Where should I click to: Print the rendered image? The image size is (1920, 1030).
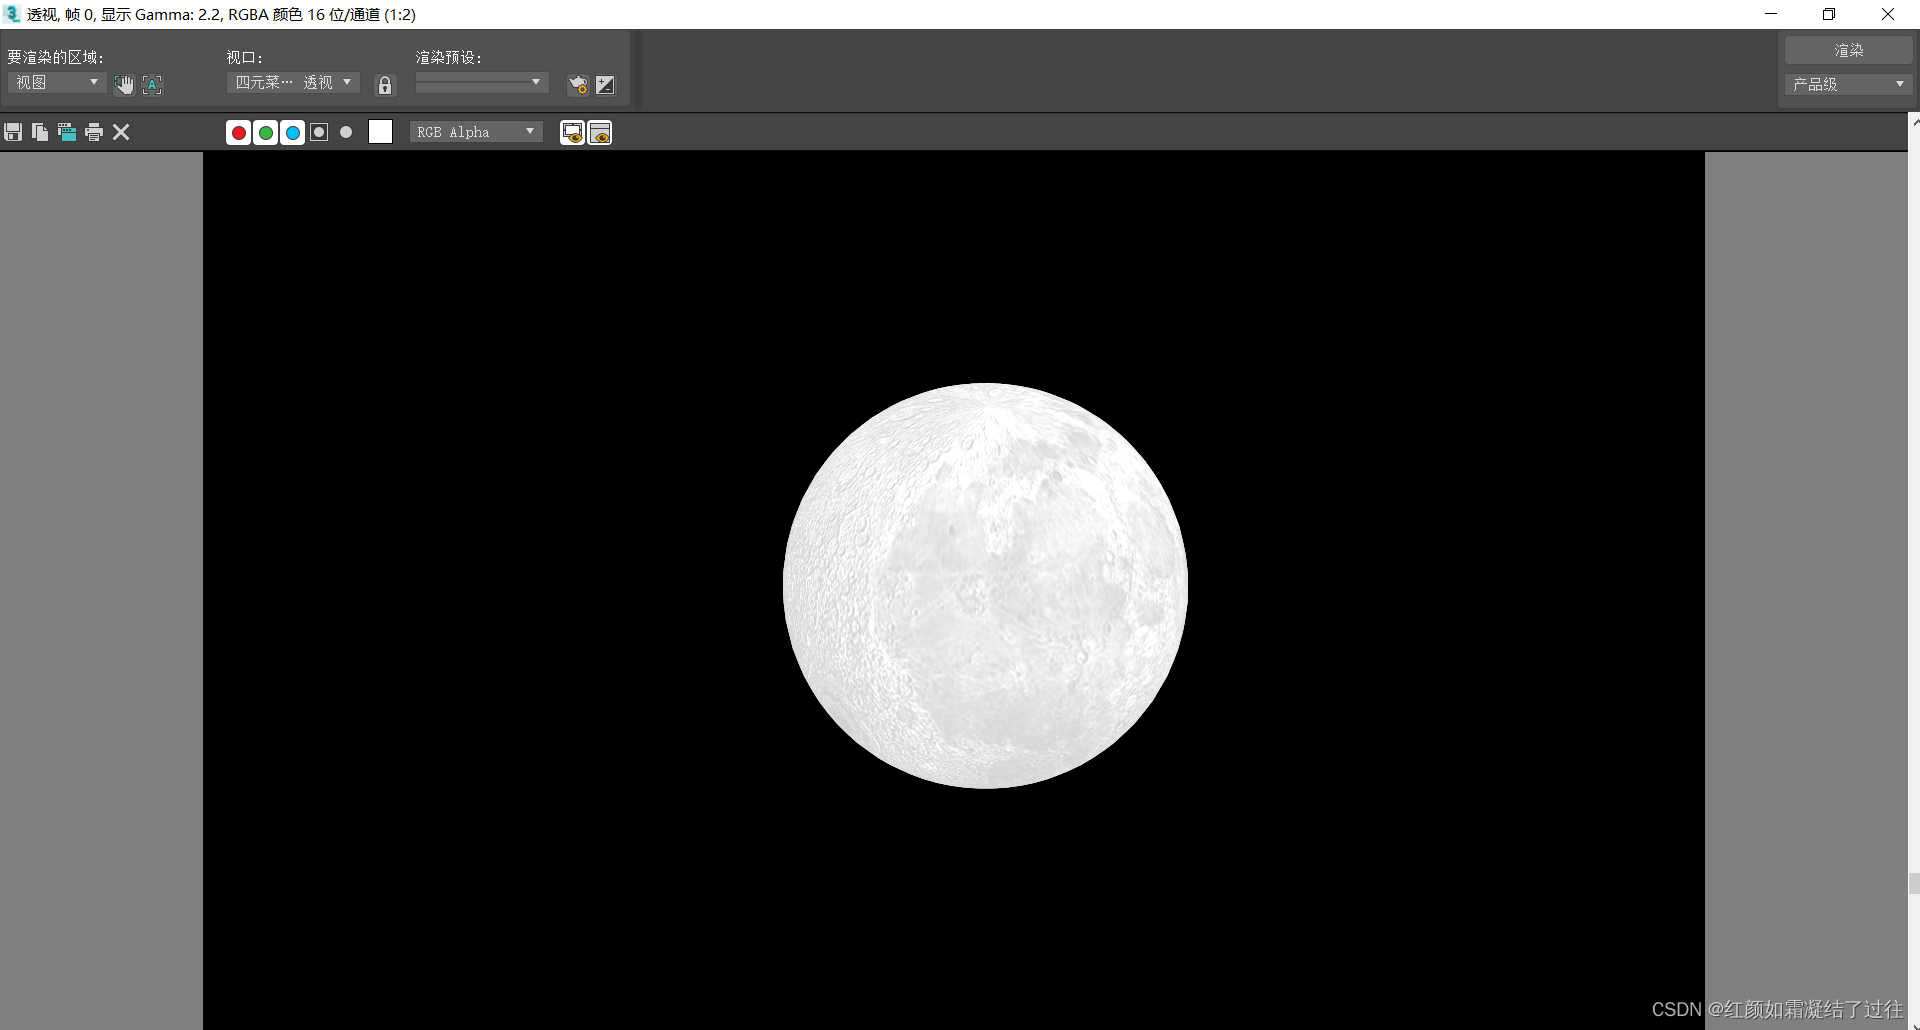(x=94, y=132)
